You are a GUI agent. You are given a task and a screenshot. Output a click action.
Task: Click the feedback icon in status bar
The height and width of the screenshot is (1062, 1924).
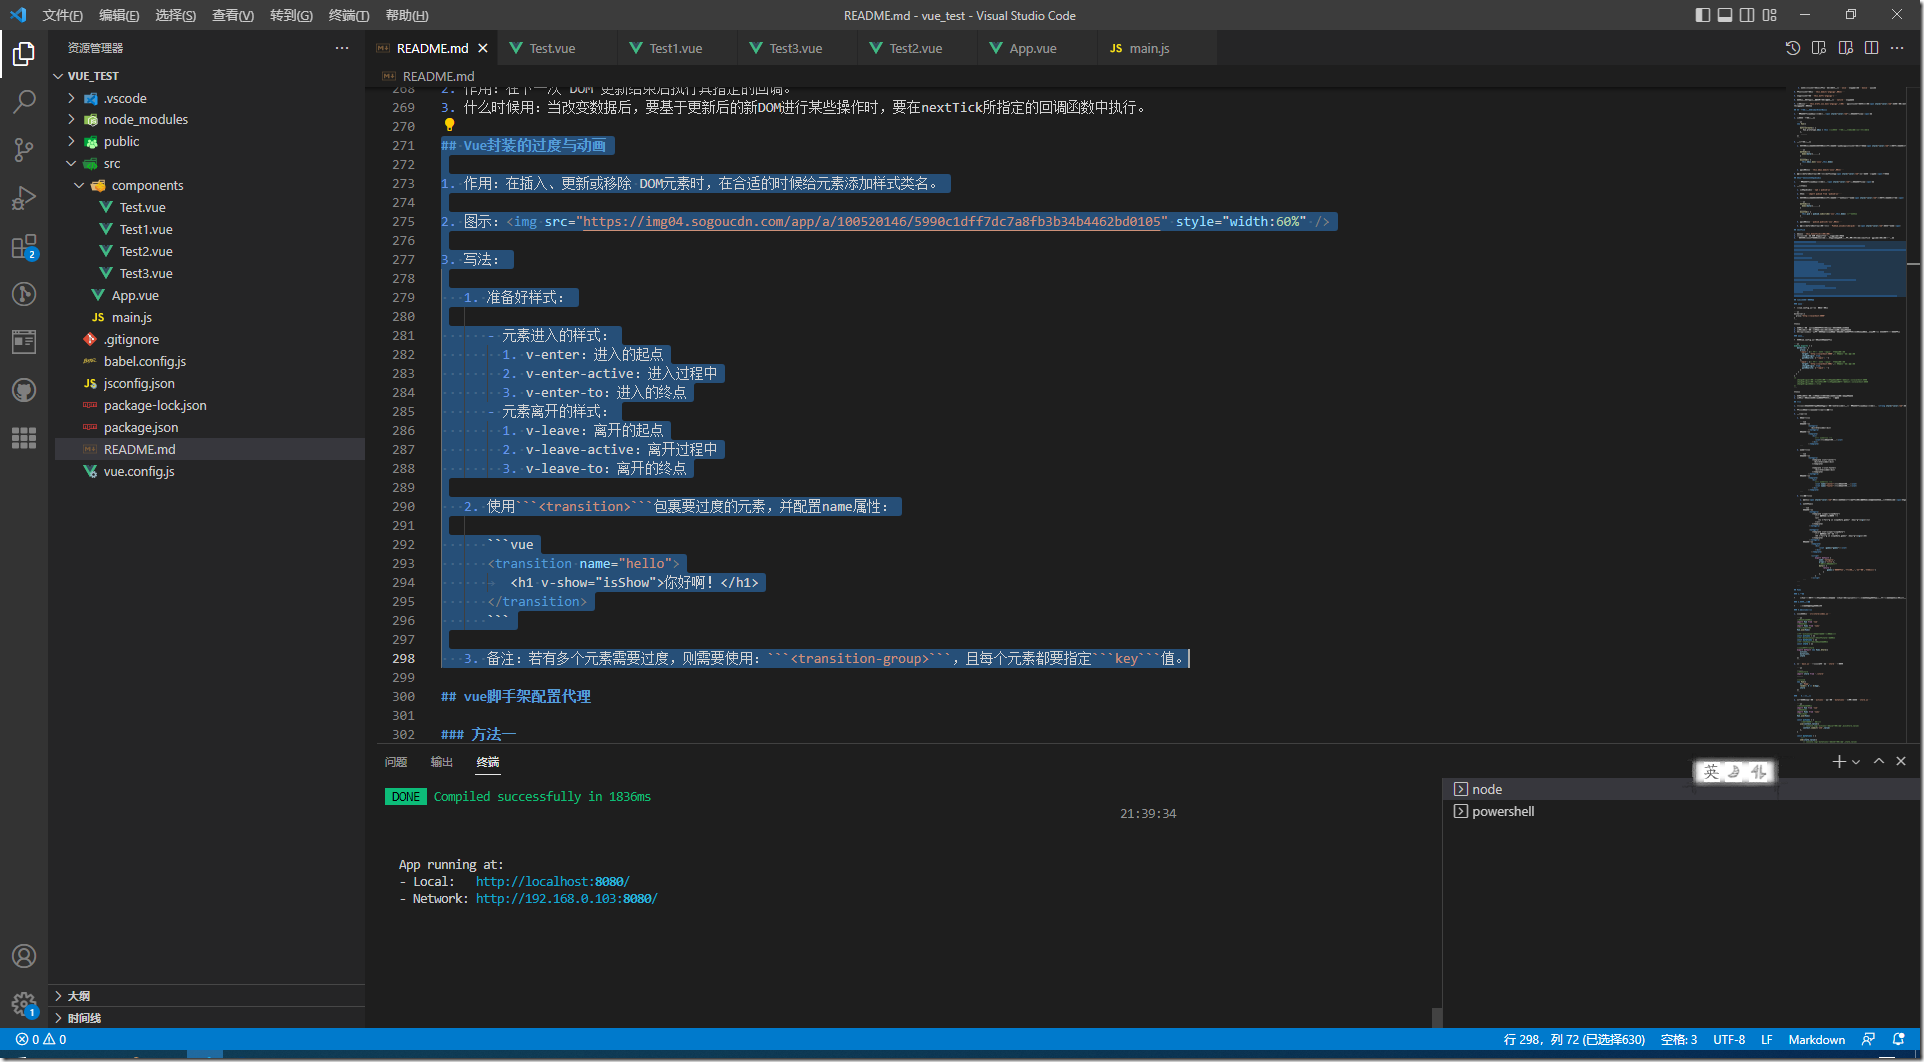(1868, 1040)
